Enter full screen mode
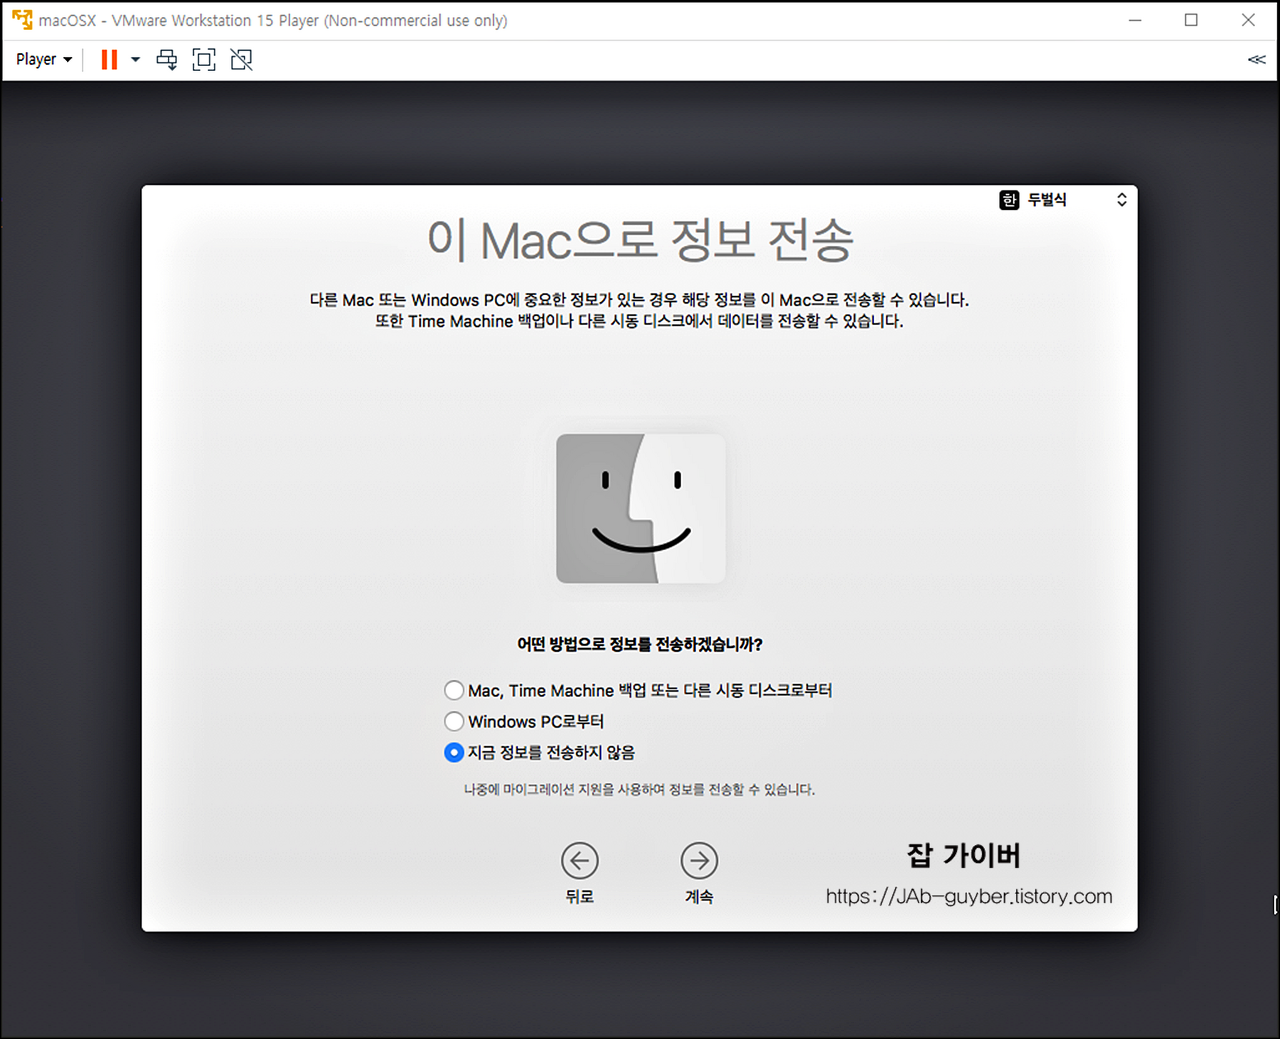Image resolution: width=1280 pixels, height=1039 pixels. pos(204,60)
